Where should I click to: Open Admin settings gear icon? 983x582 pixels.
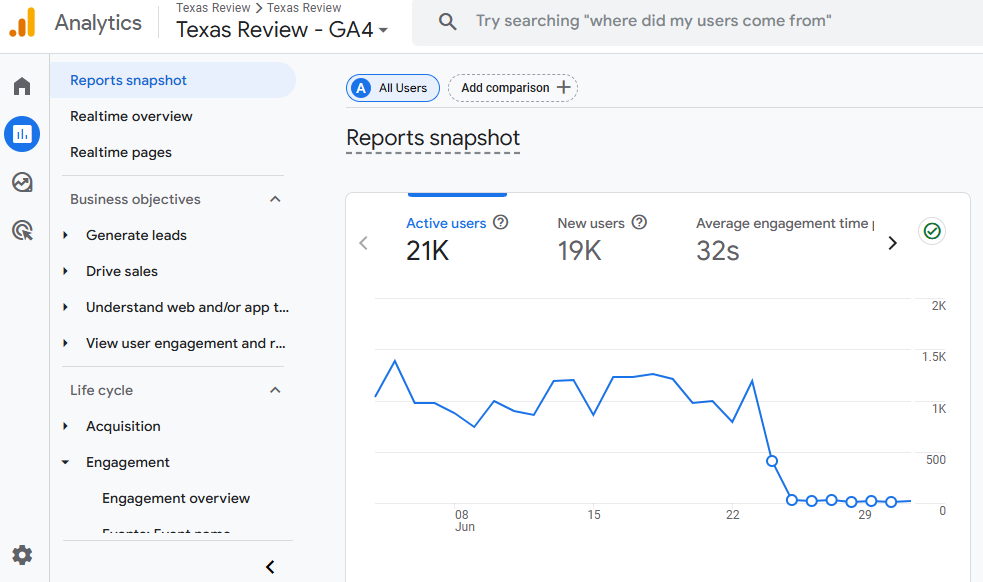click(x=22, y=555)
